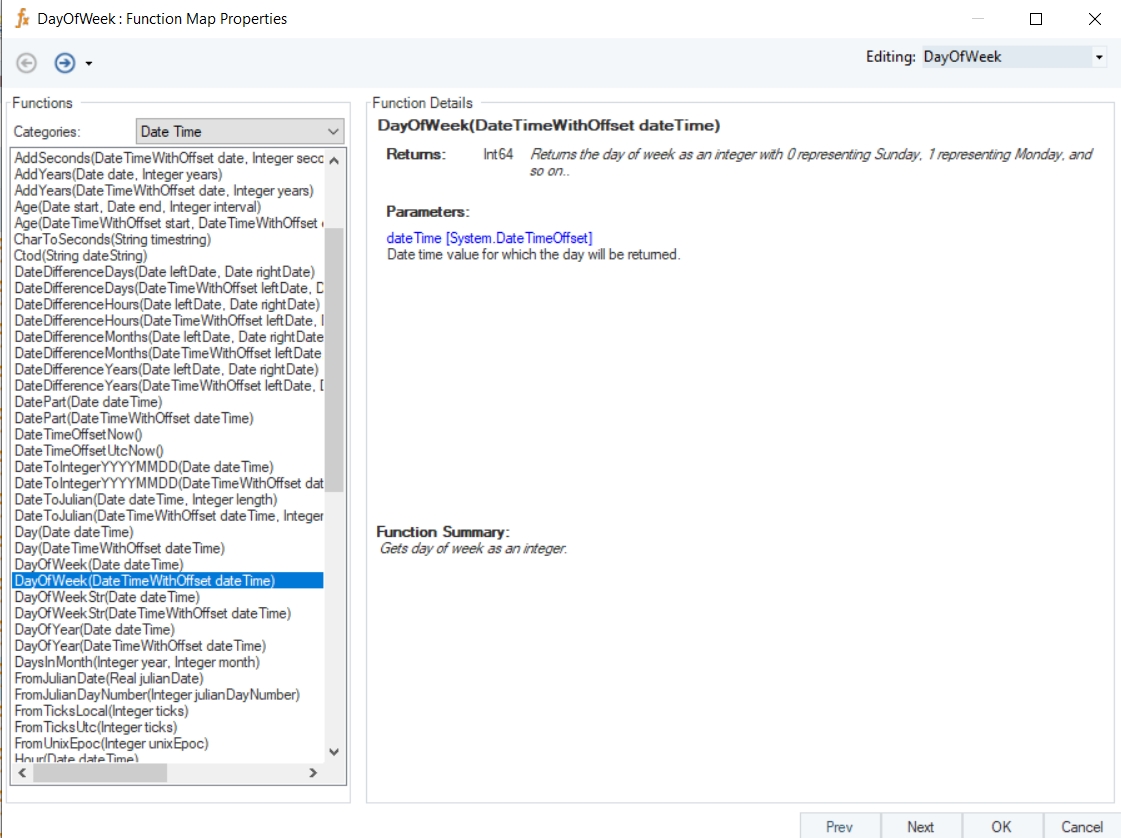The image size is (1121, 838).
Task: Choose DaysInMonth function entry
Action: [137, 662]
